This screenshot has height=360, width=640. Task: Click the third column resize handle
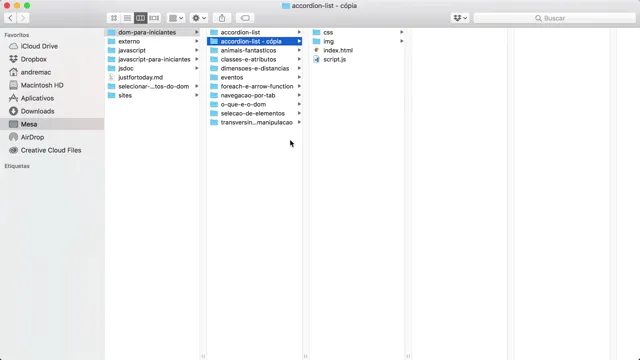point(408,356)
